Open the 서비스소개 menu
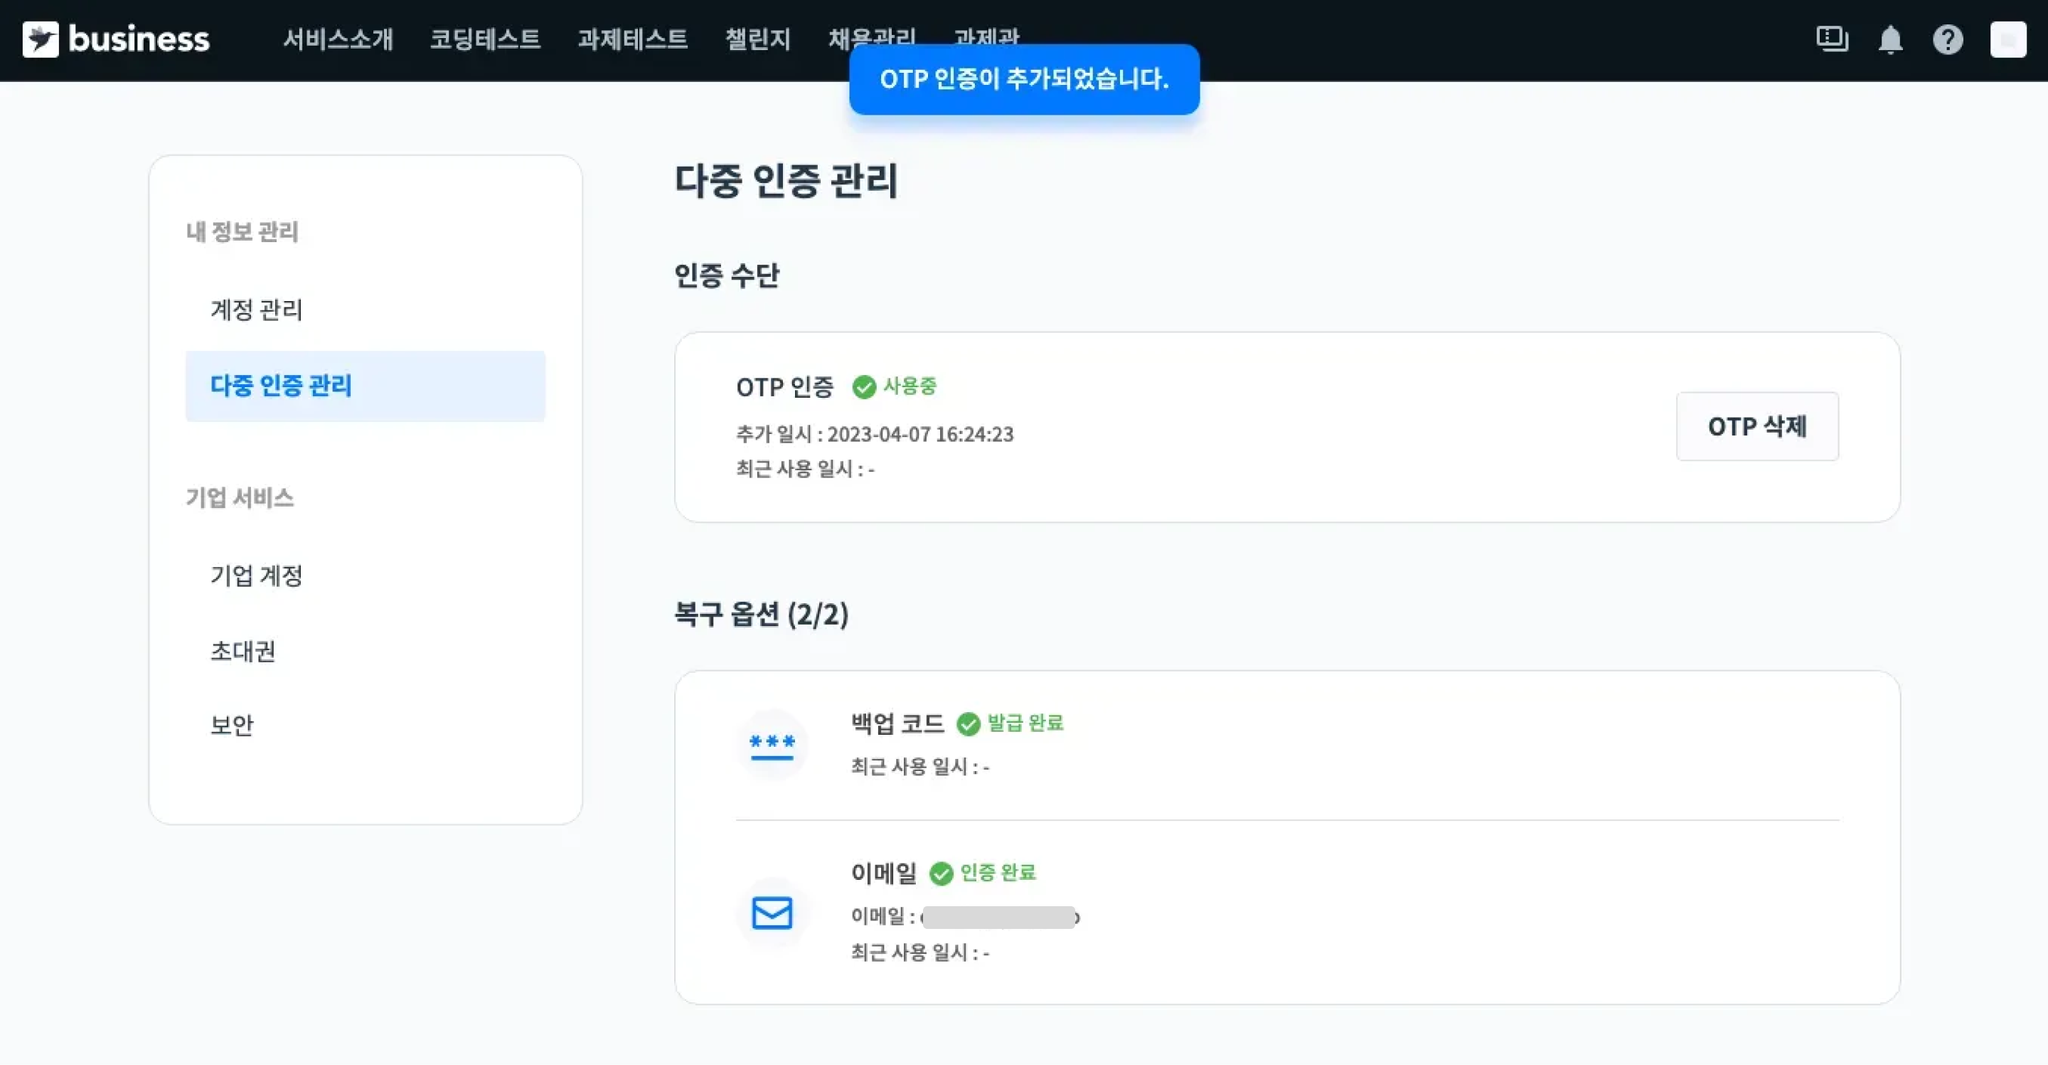The image size is (2048, 1065). click(x=338, y=39)
